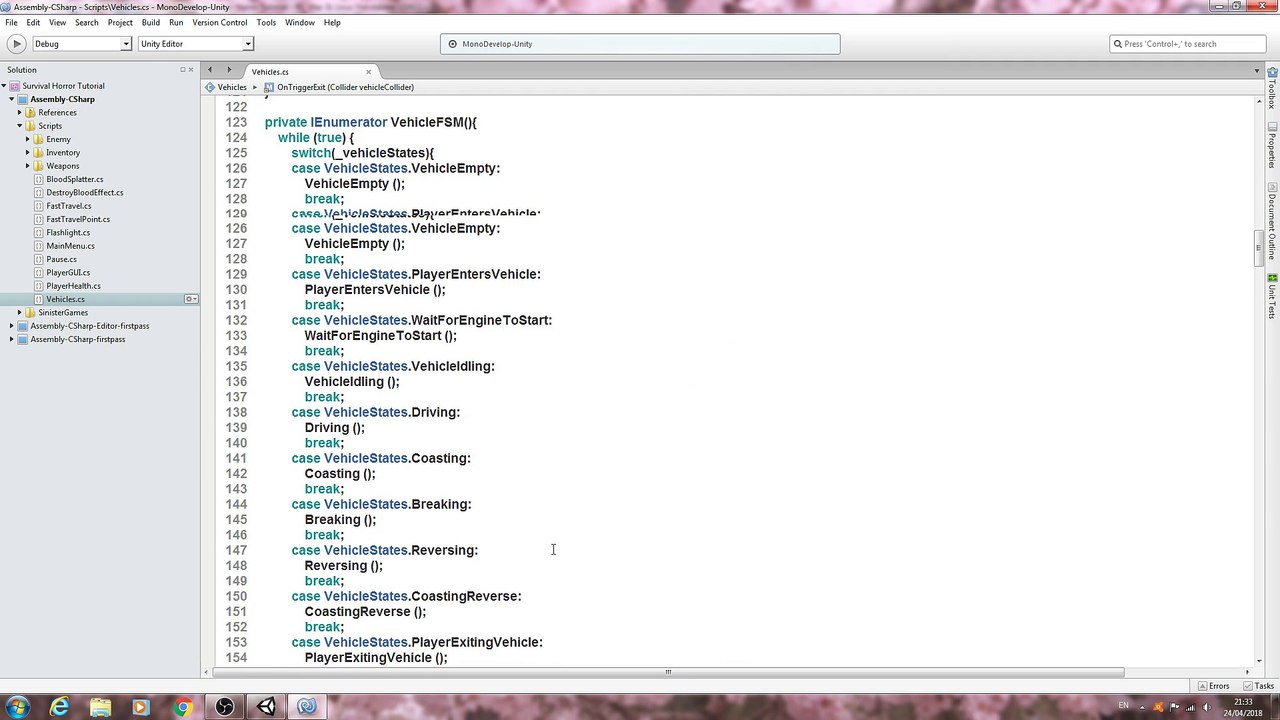Close the Vehicles.cs tab

(x=368, y=71)
